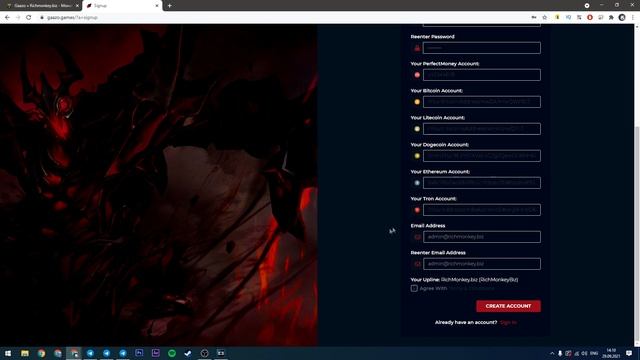The width and height of the screenshot is (640, 360).
Task: Click the Dogecoin coin icon
Action: point(417,156)
